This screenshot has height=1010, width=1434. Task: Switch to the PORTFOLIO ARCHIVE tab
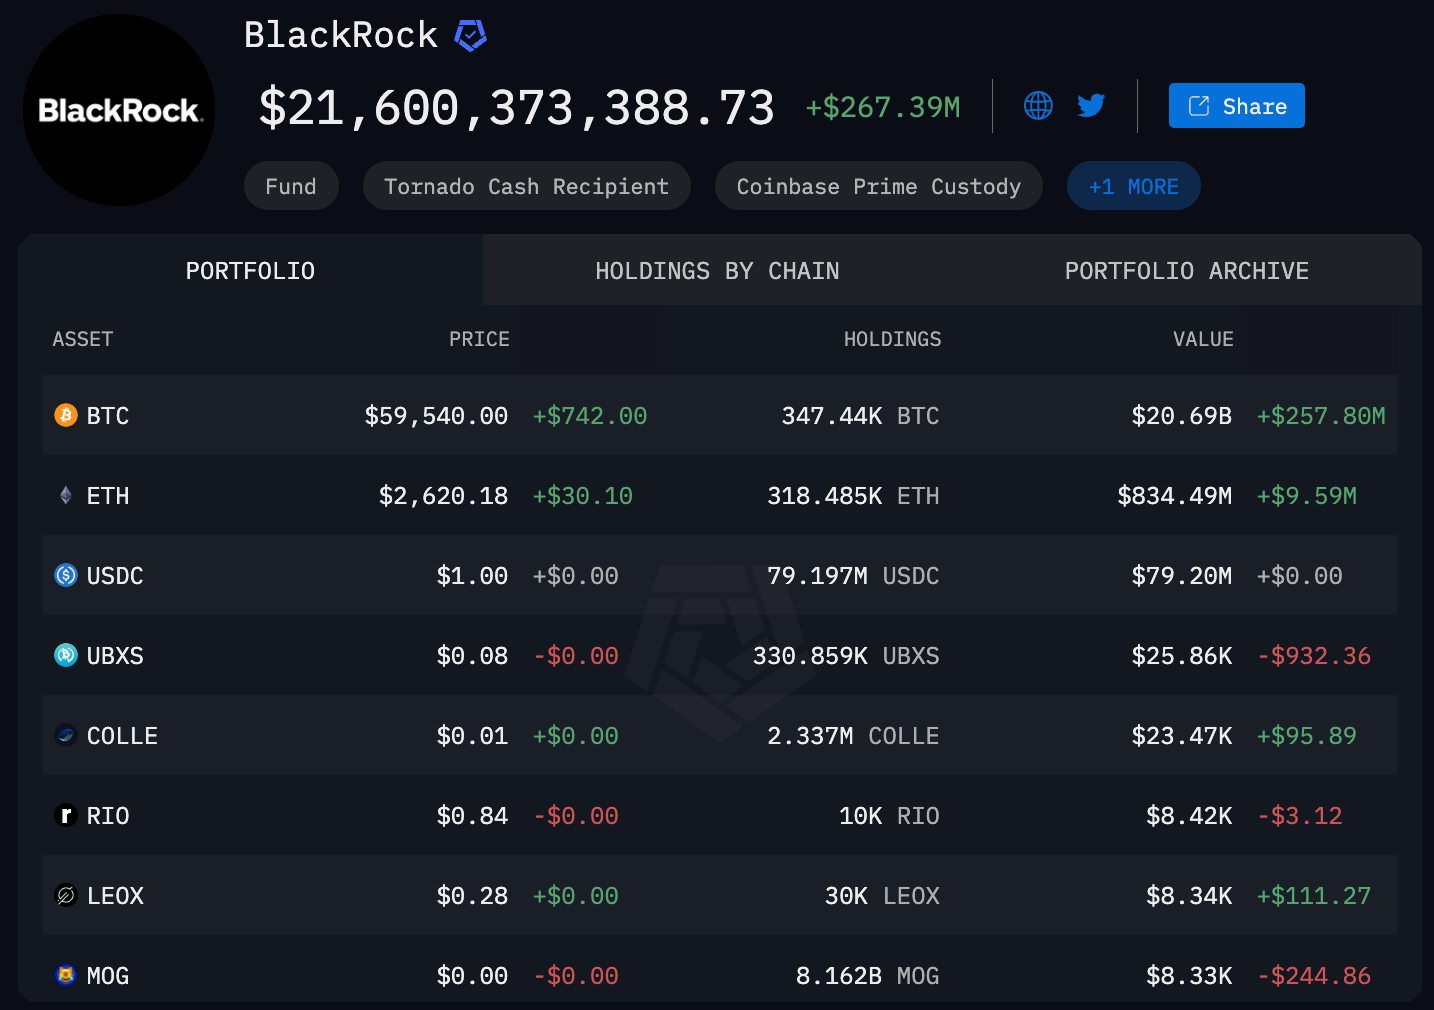pos(1186,271)
